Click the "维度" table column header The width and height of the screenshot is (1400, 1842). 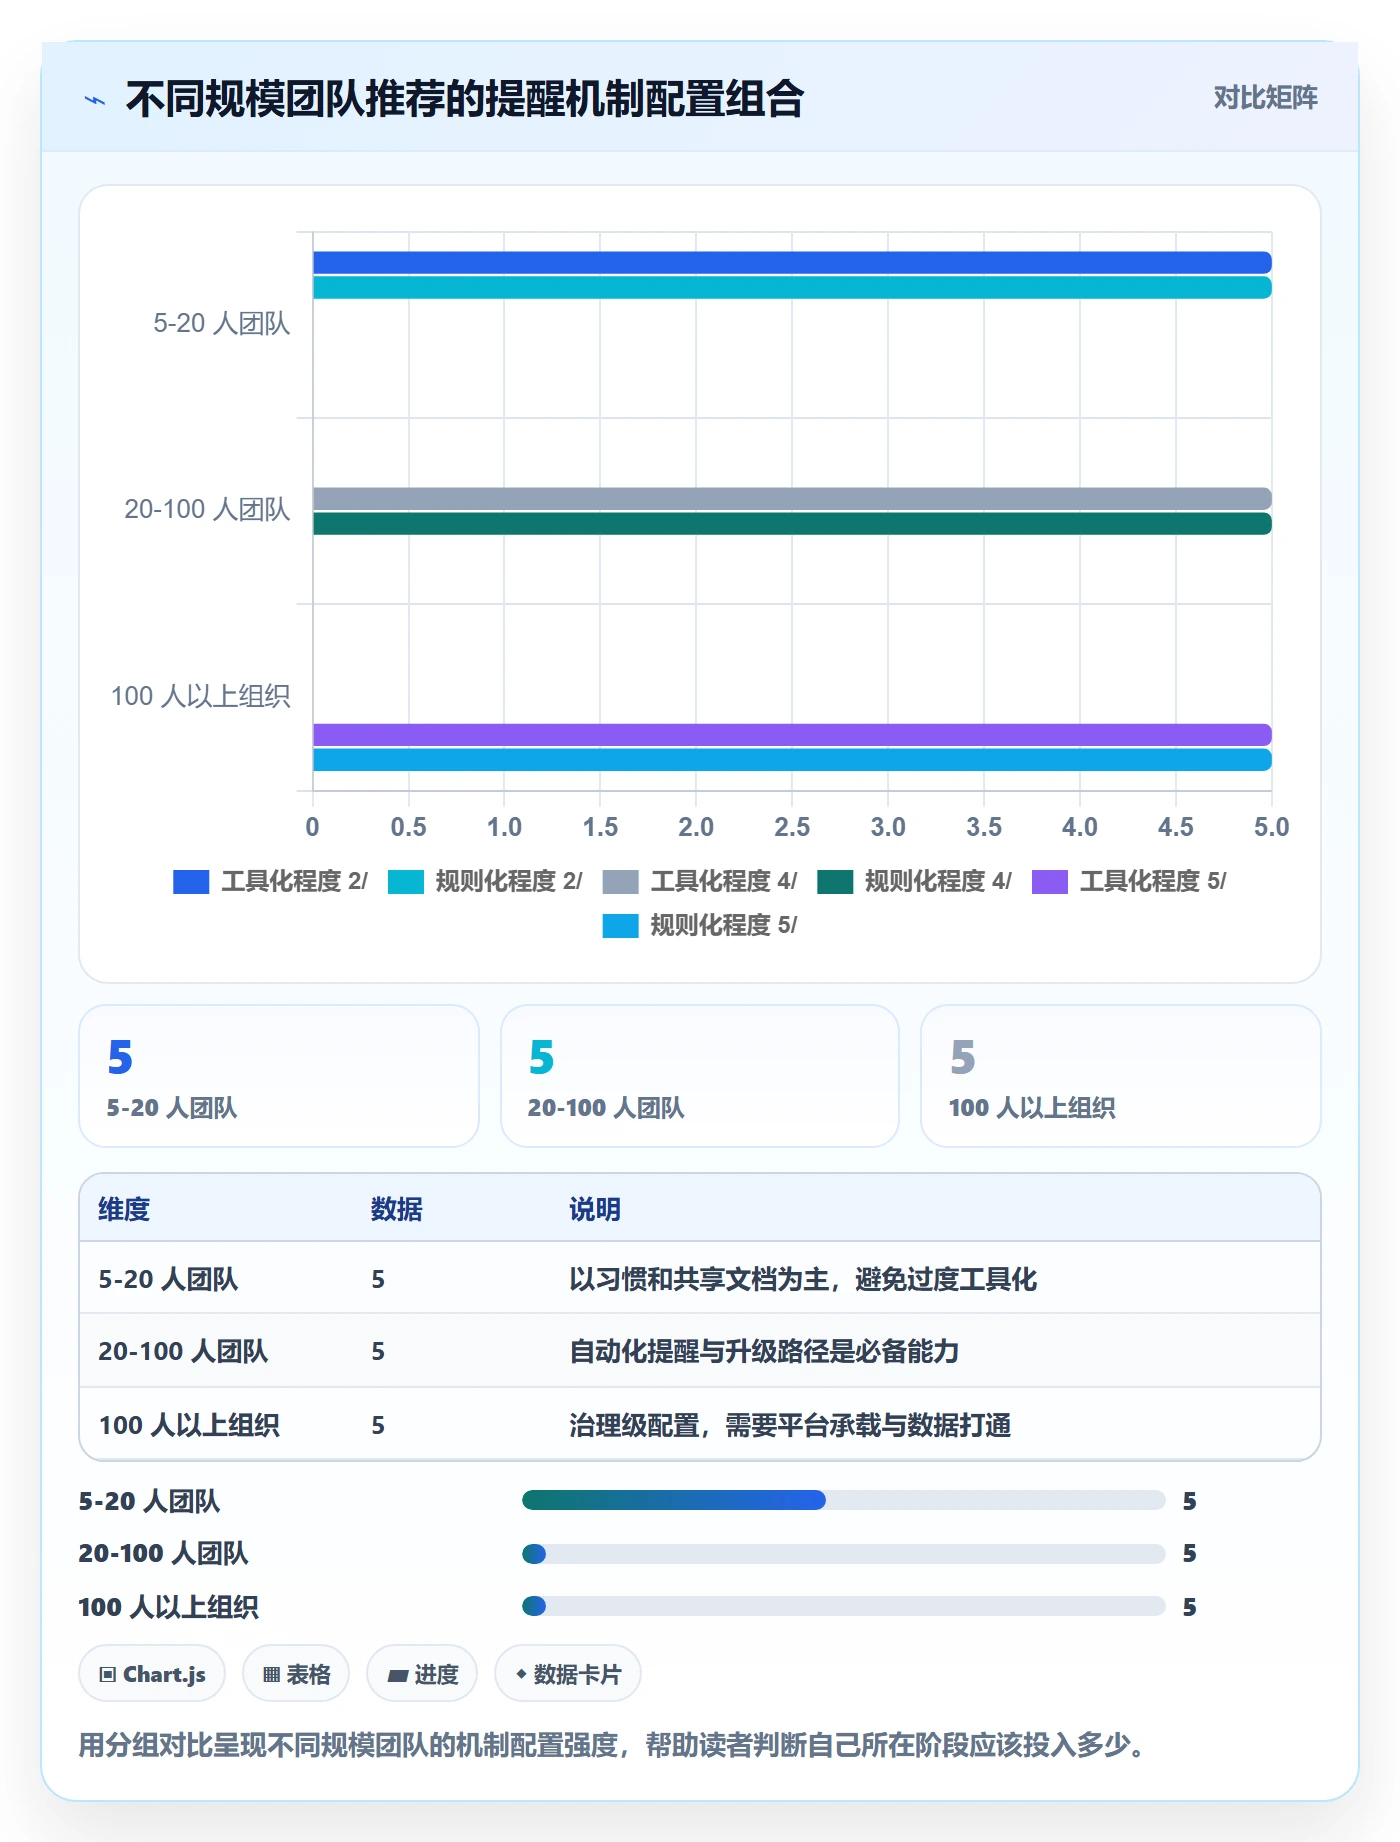pos(124,1209)
